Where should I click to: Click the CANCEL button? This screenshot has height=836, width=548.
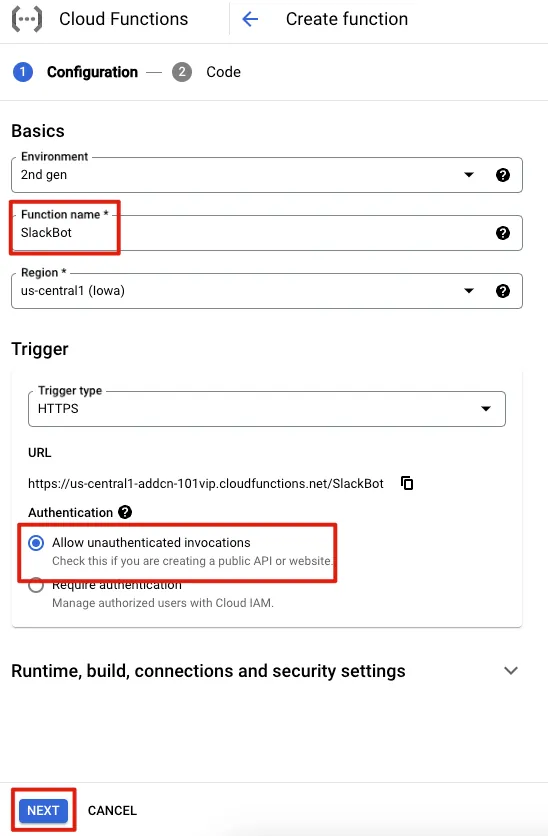coord(112,810)
